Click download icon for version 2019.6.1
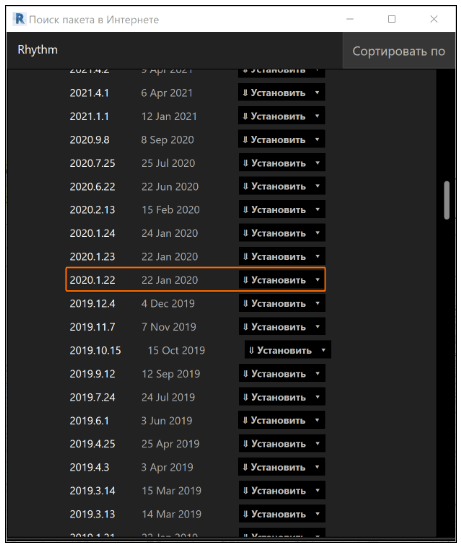 (245, 420)
